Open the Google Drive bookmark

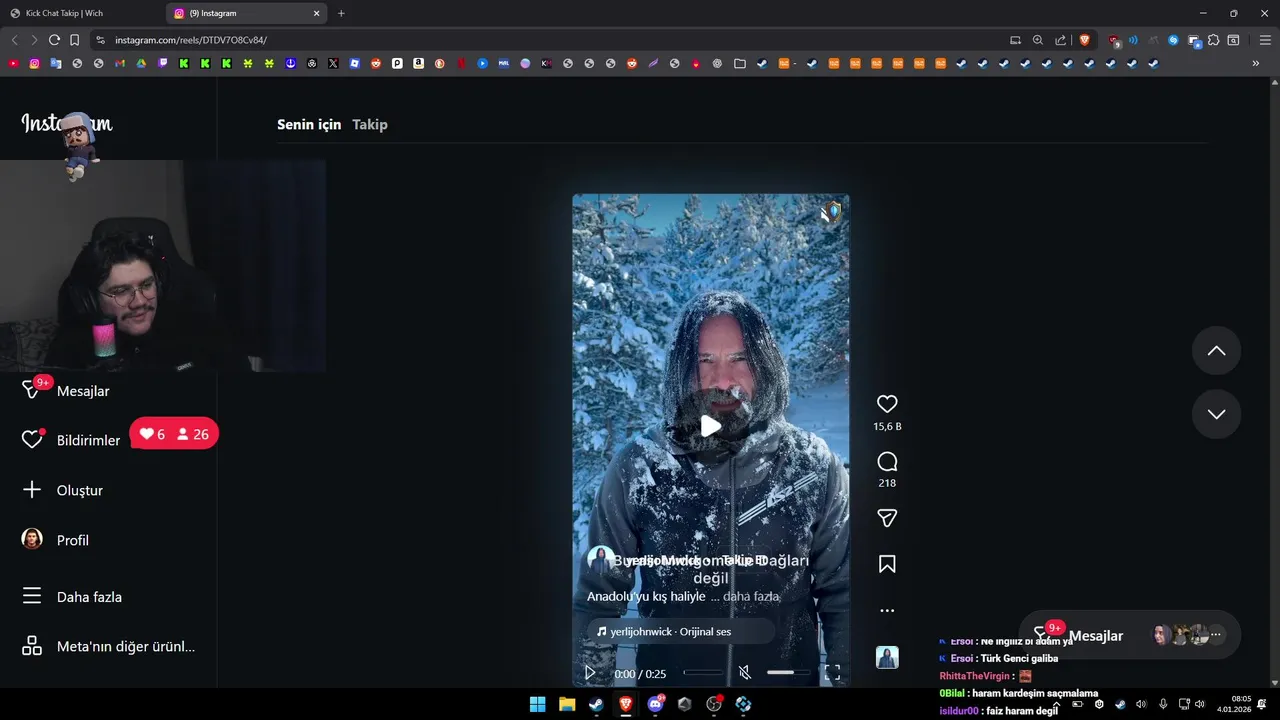(141, 63)
